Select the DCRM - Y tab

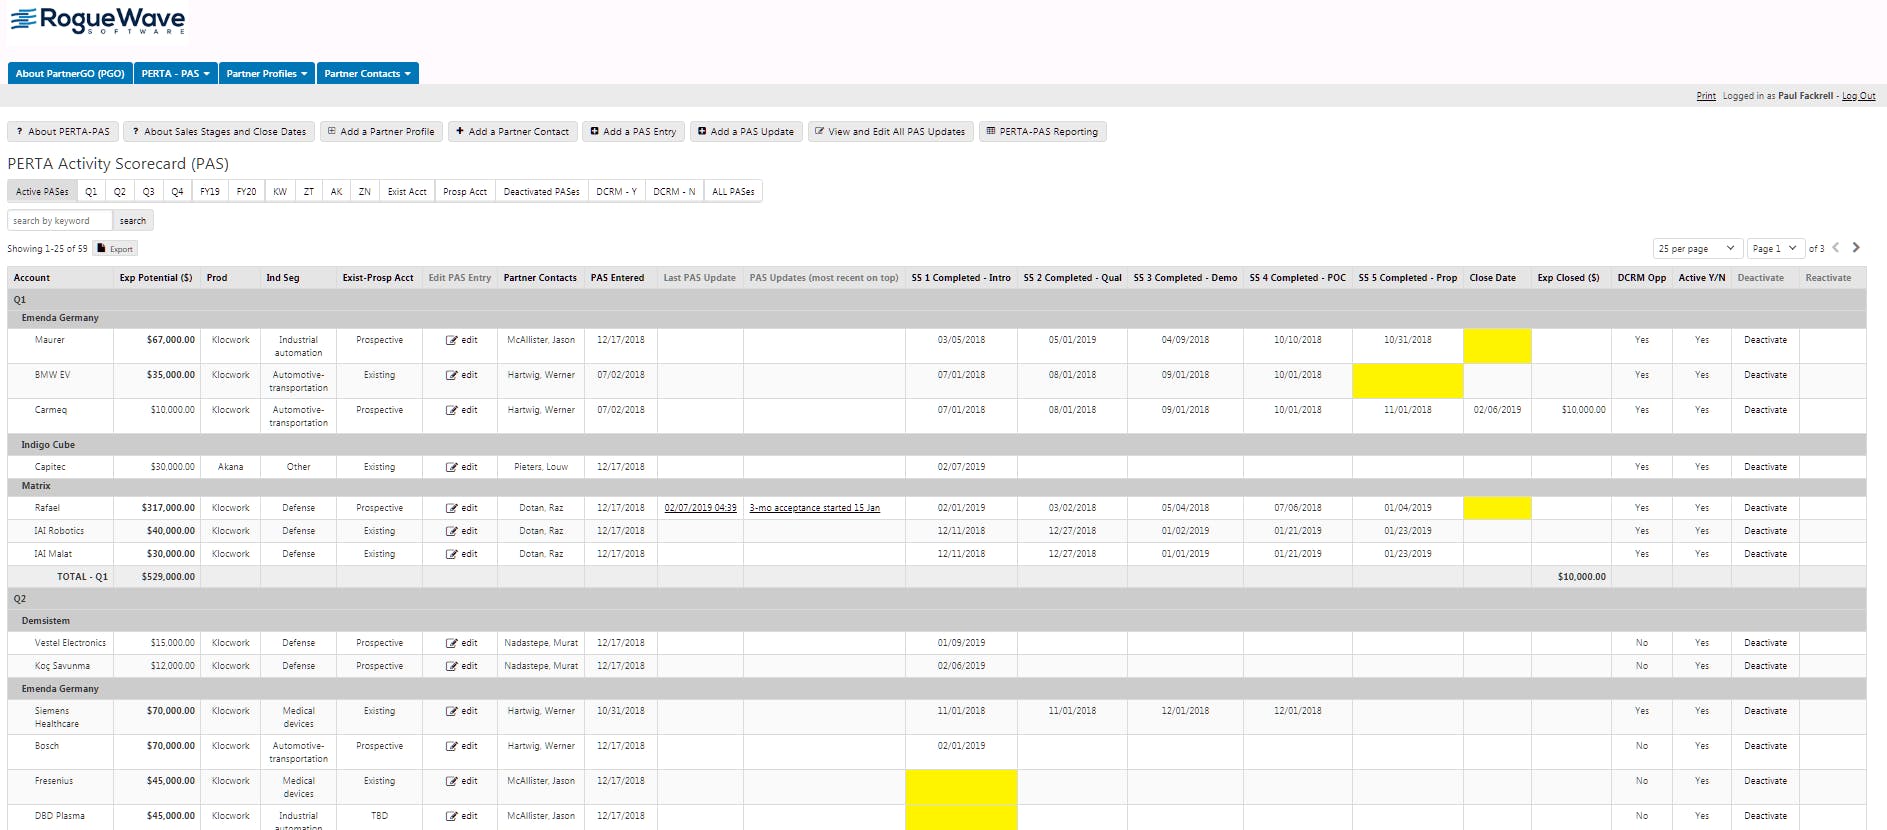tap(616, 191)
